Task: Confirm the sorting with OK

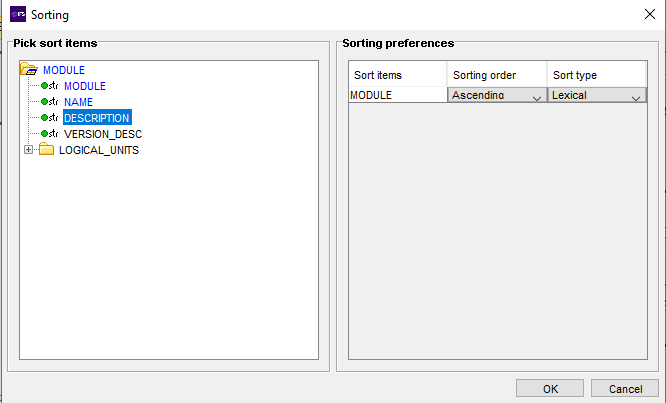Action: pyautogui.click(x=550, y=389)
